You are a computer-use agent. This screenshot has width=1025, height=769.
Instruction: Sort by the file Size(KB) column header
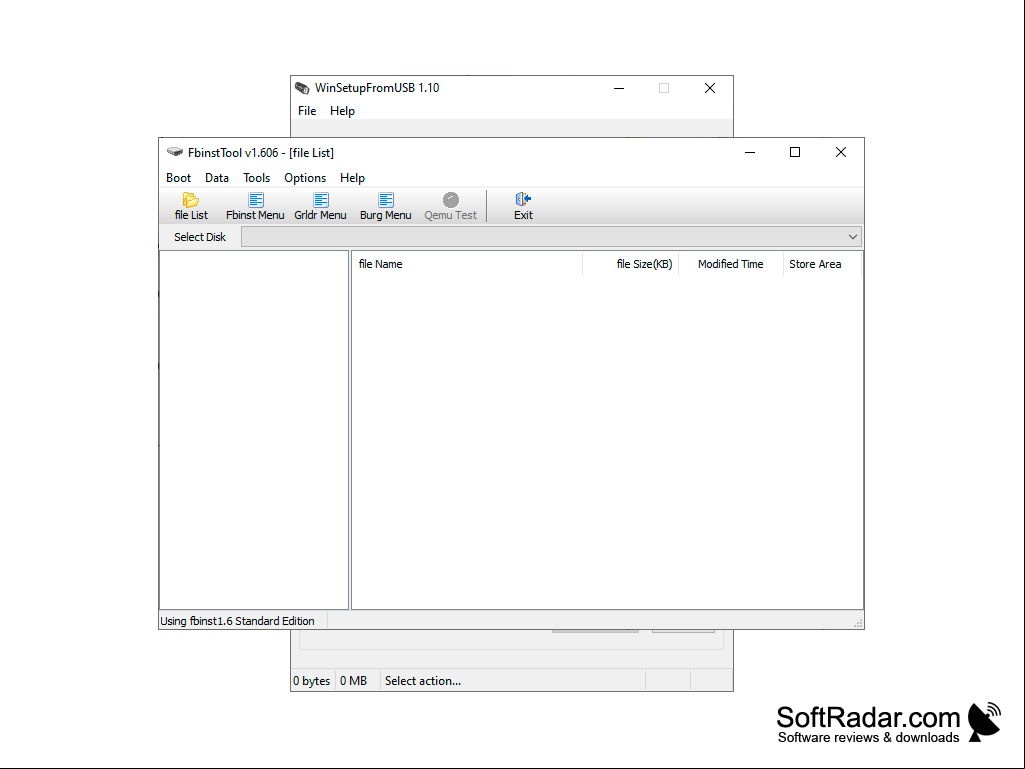click(x=630, y=264)
